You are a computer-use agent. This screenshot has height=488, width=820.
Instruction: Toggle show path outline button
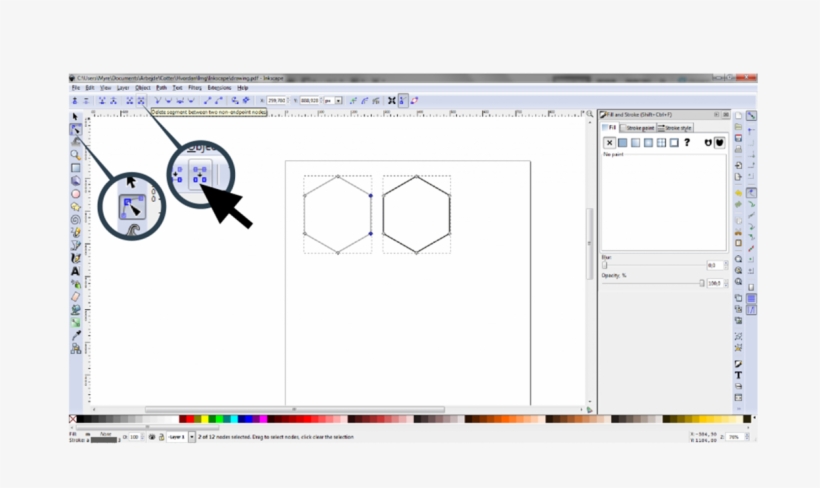coord(414,100)
